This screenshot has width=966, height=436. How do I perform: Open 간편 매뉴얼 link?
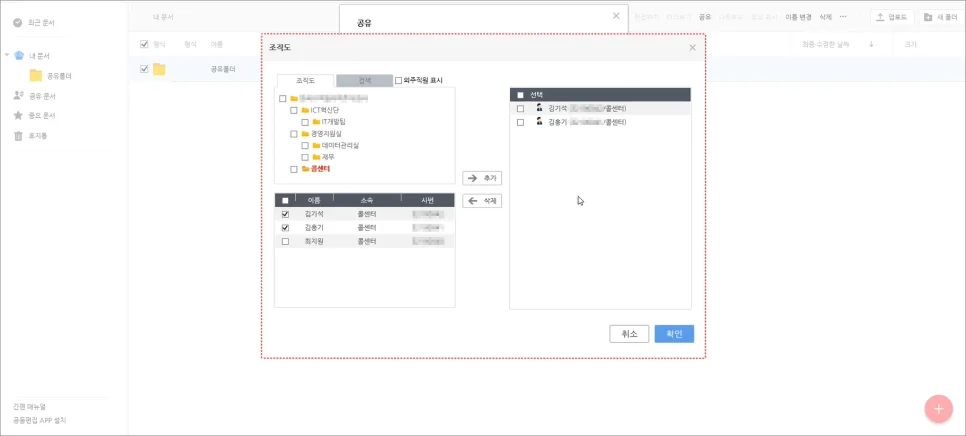click(30, 407)
